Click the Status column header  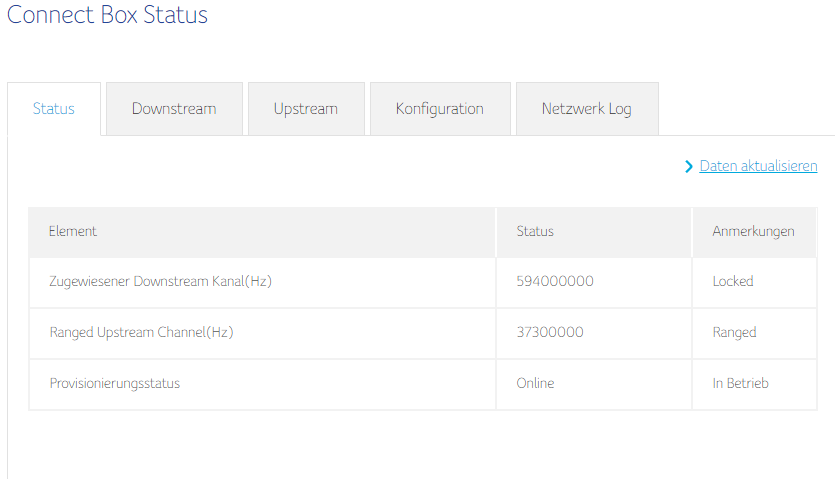coord(535,231)
